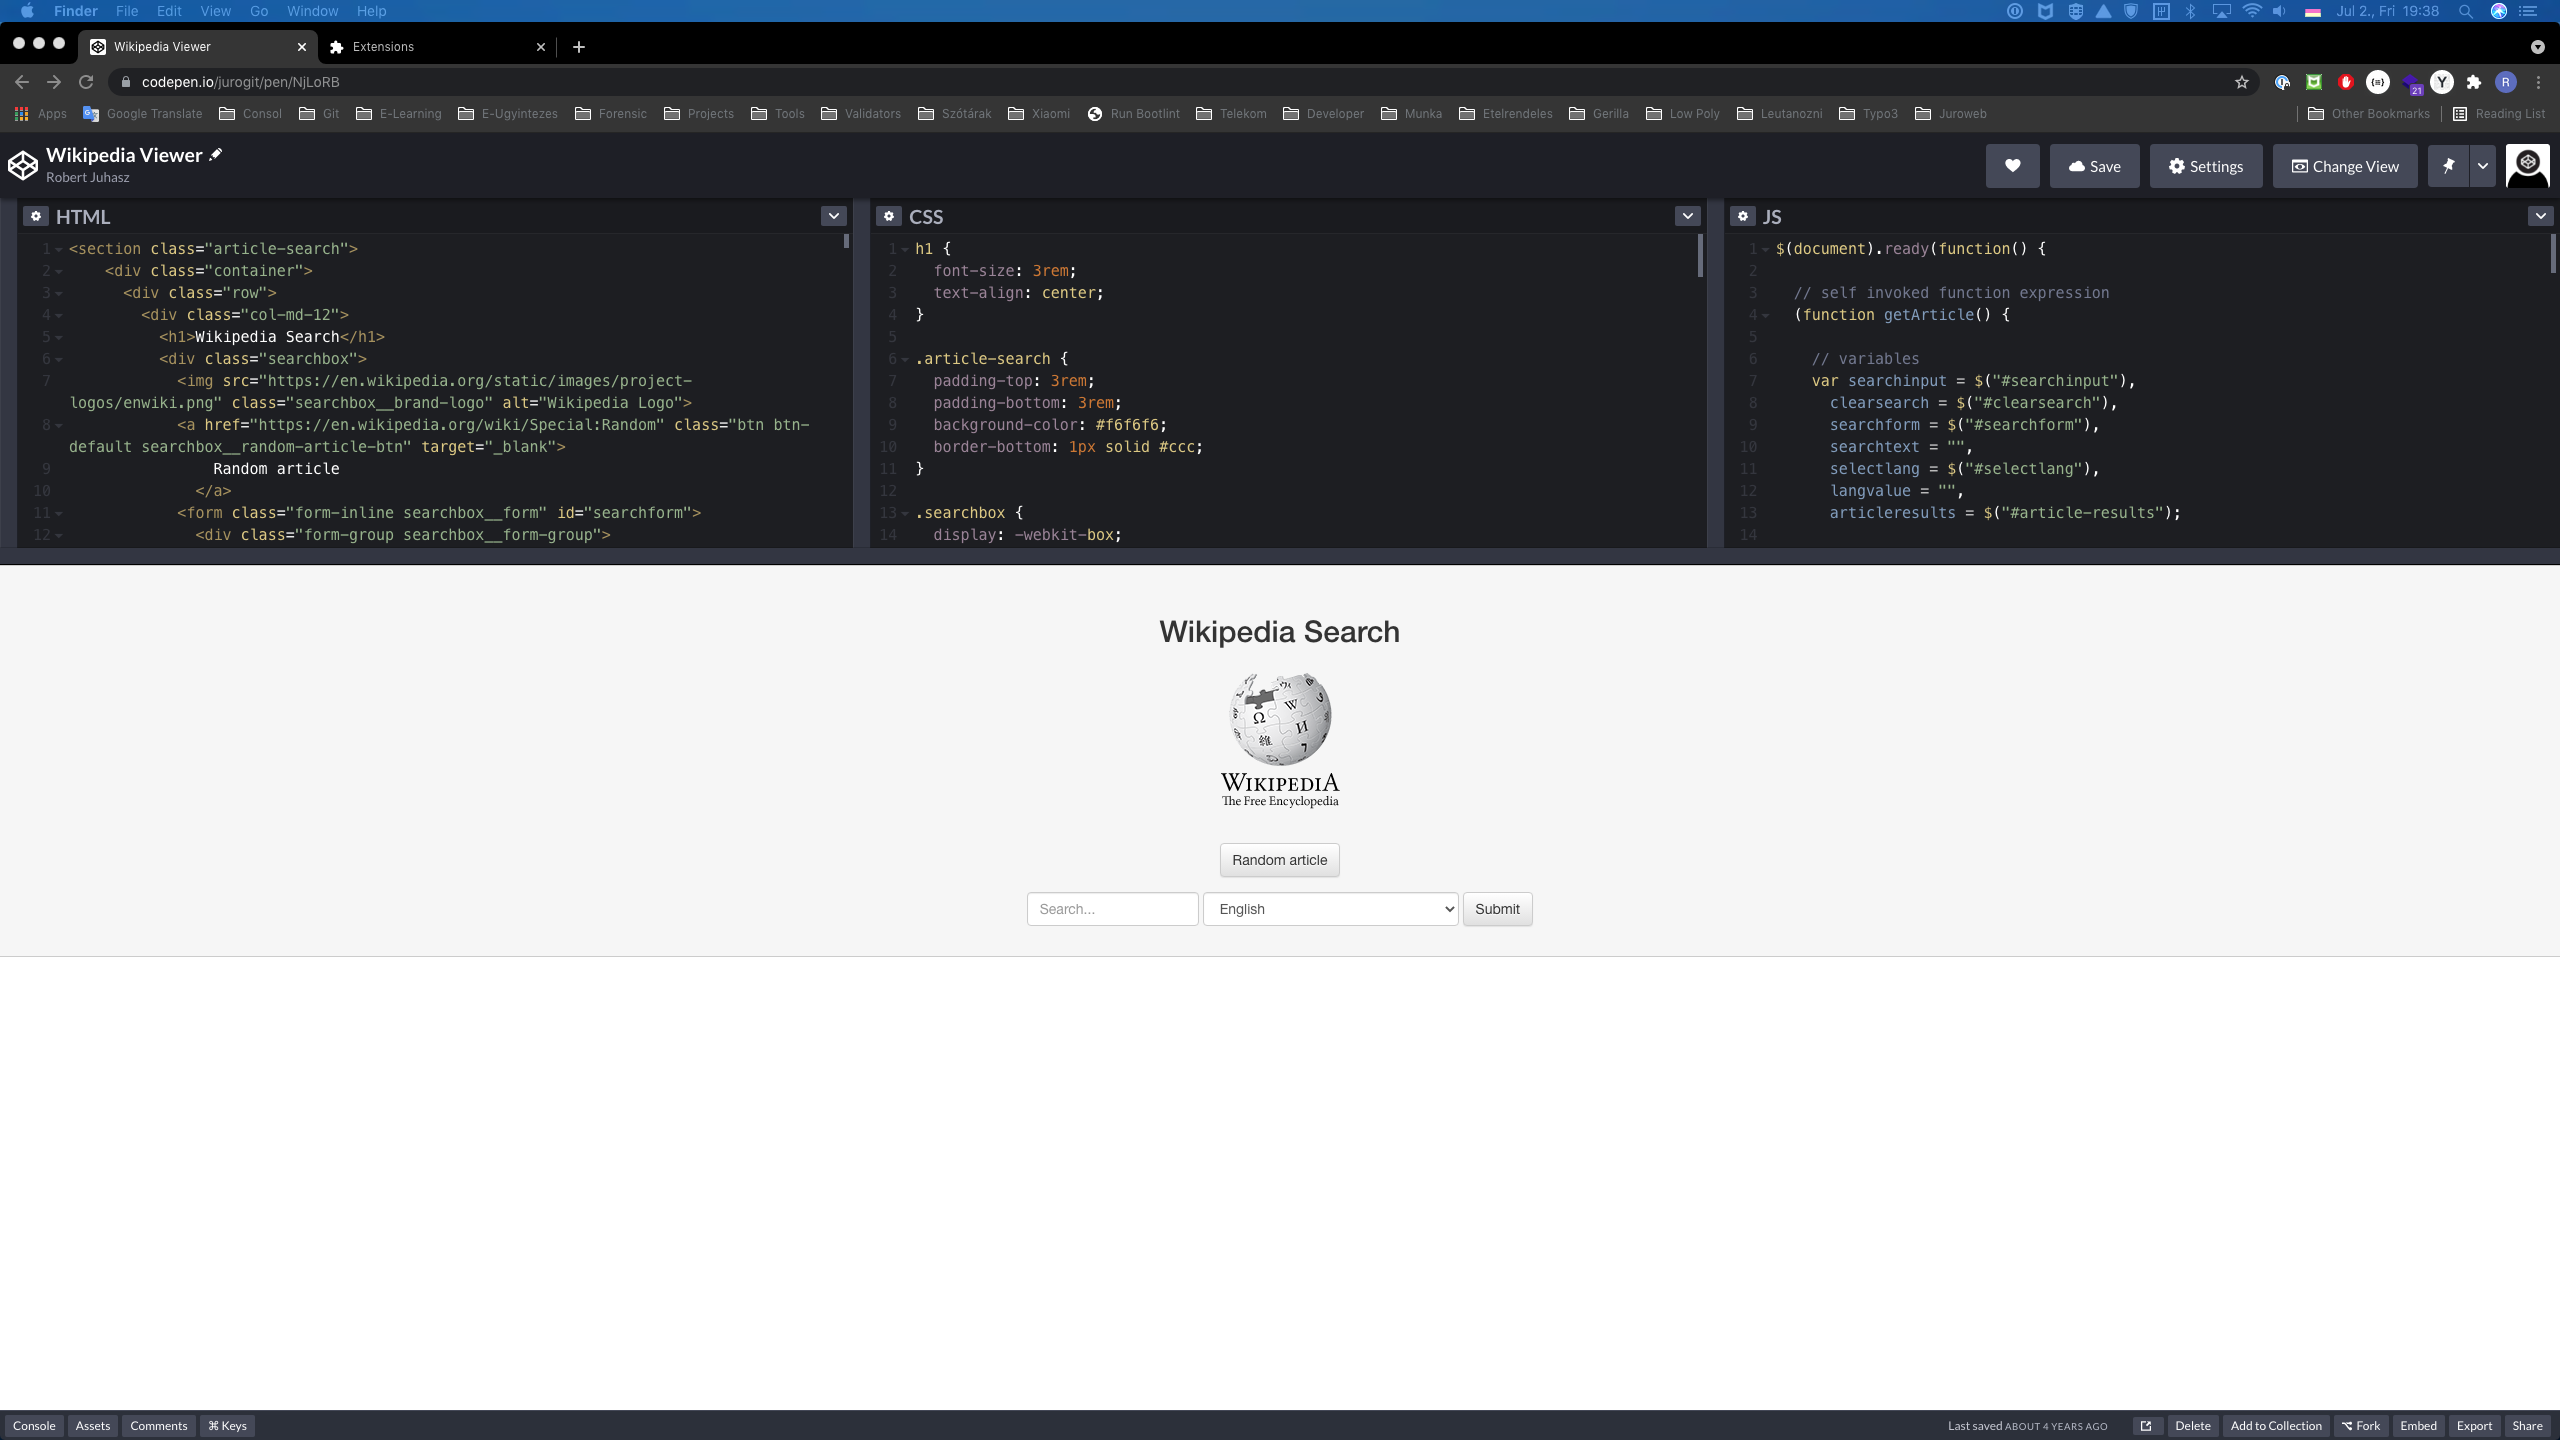Click the CSS editor vertical scrollbar
The width and height of the screenshot is (2560, 1440).
(x=1700, y=256)
